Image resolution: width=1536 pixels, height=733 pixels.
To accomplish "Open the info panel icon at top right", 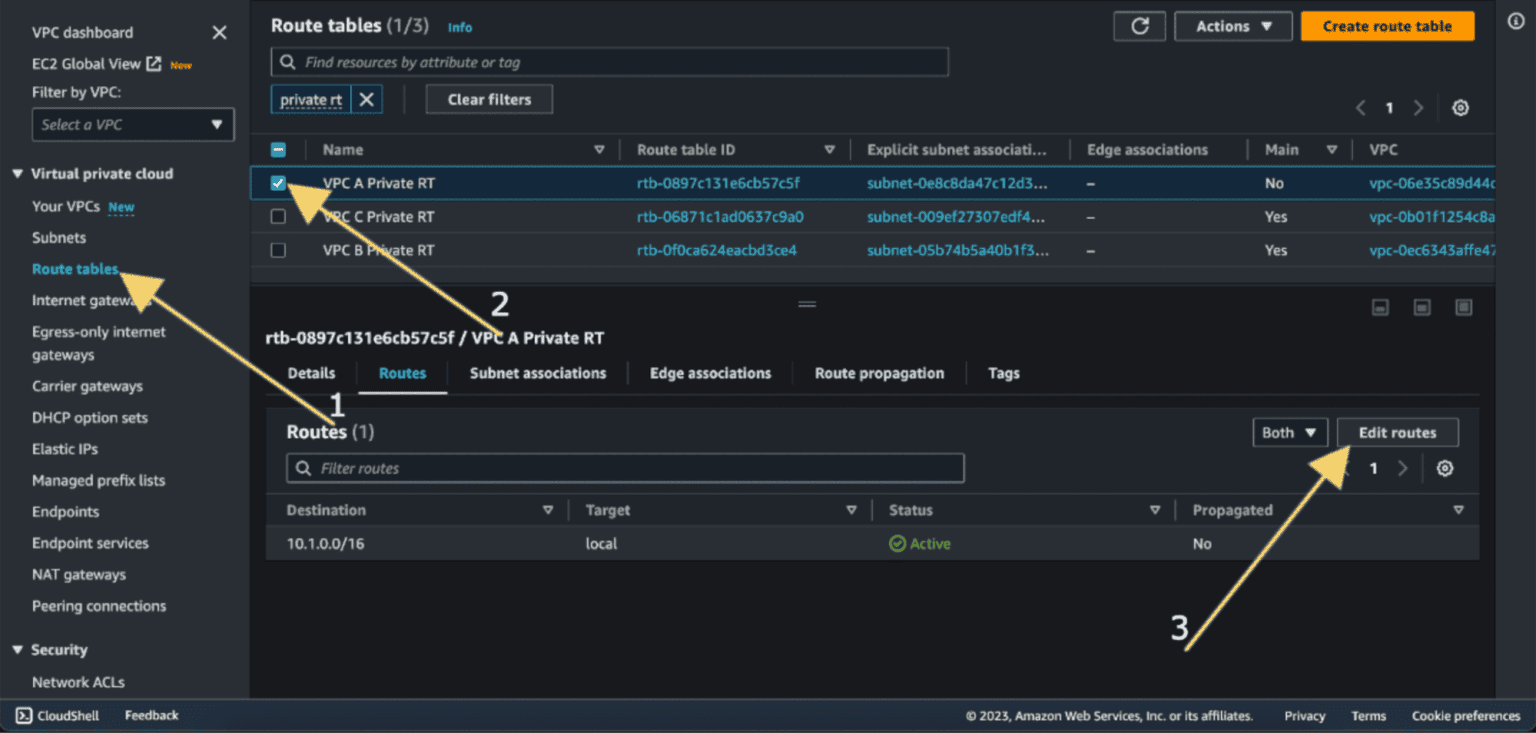I will pos(1515,22).
